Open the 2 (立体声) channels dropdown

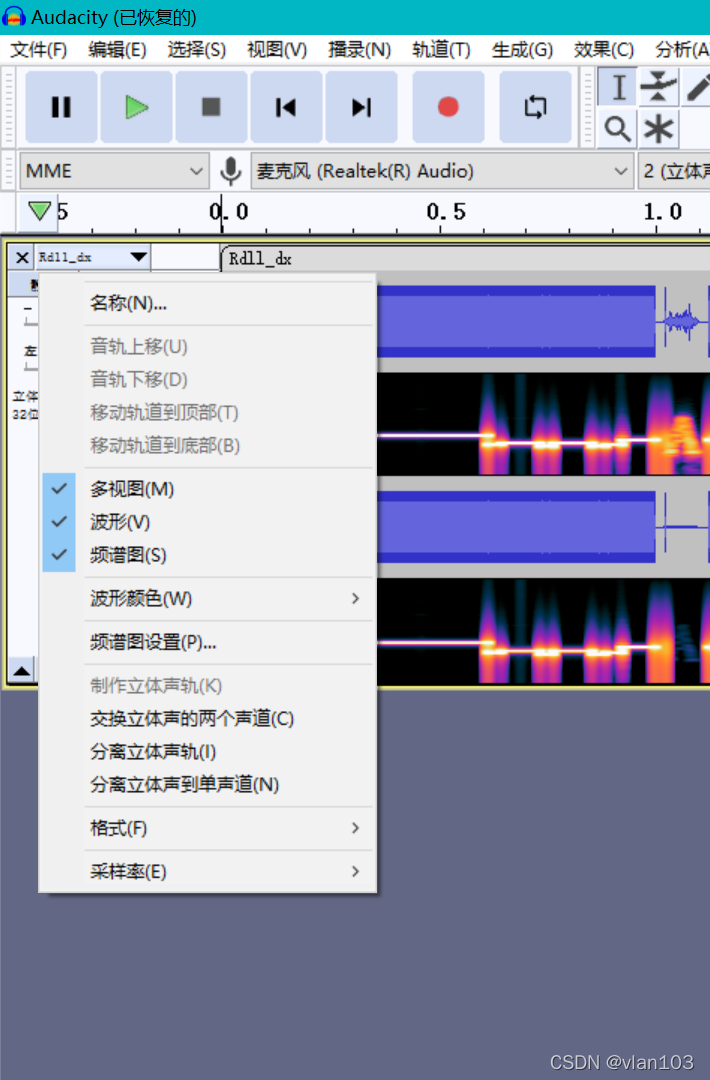674,171
